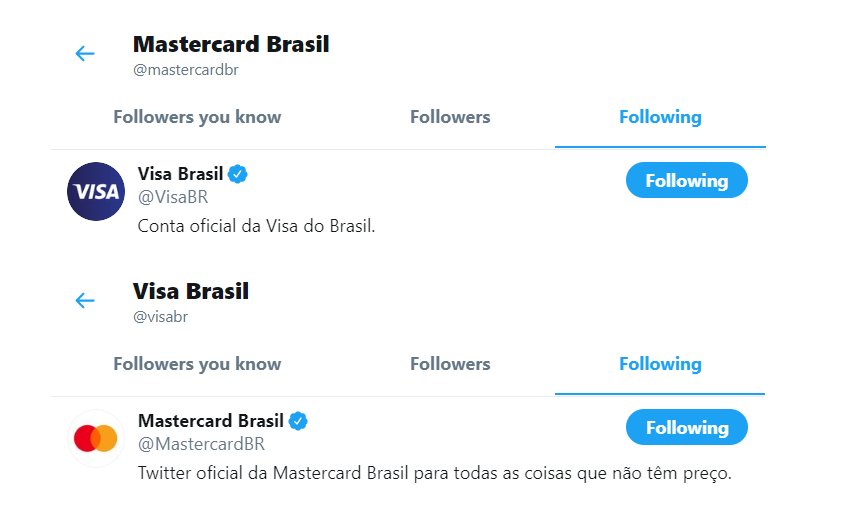Open the Mastercard logo avatar

(96, 439)
